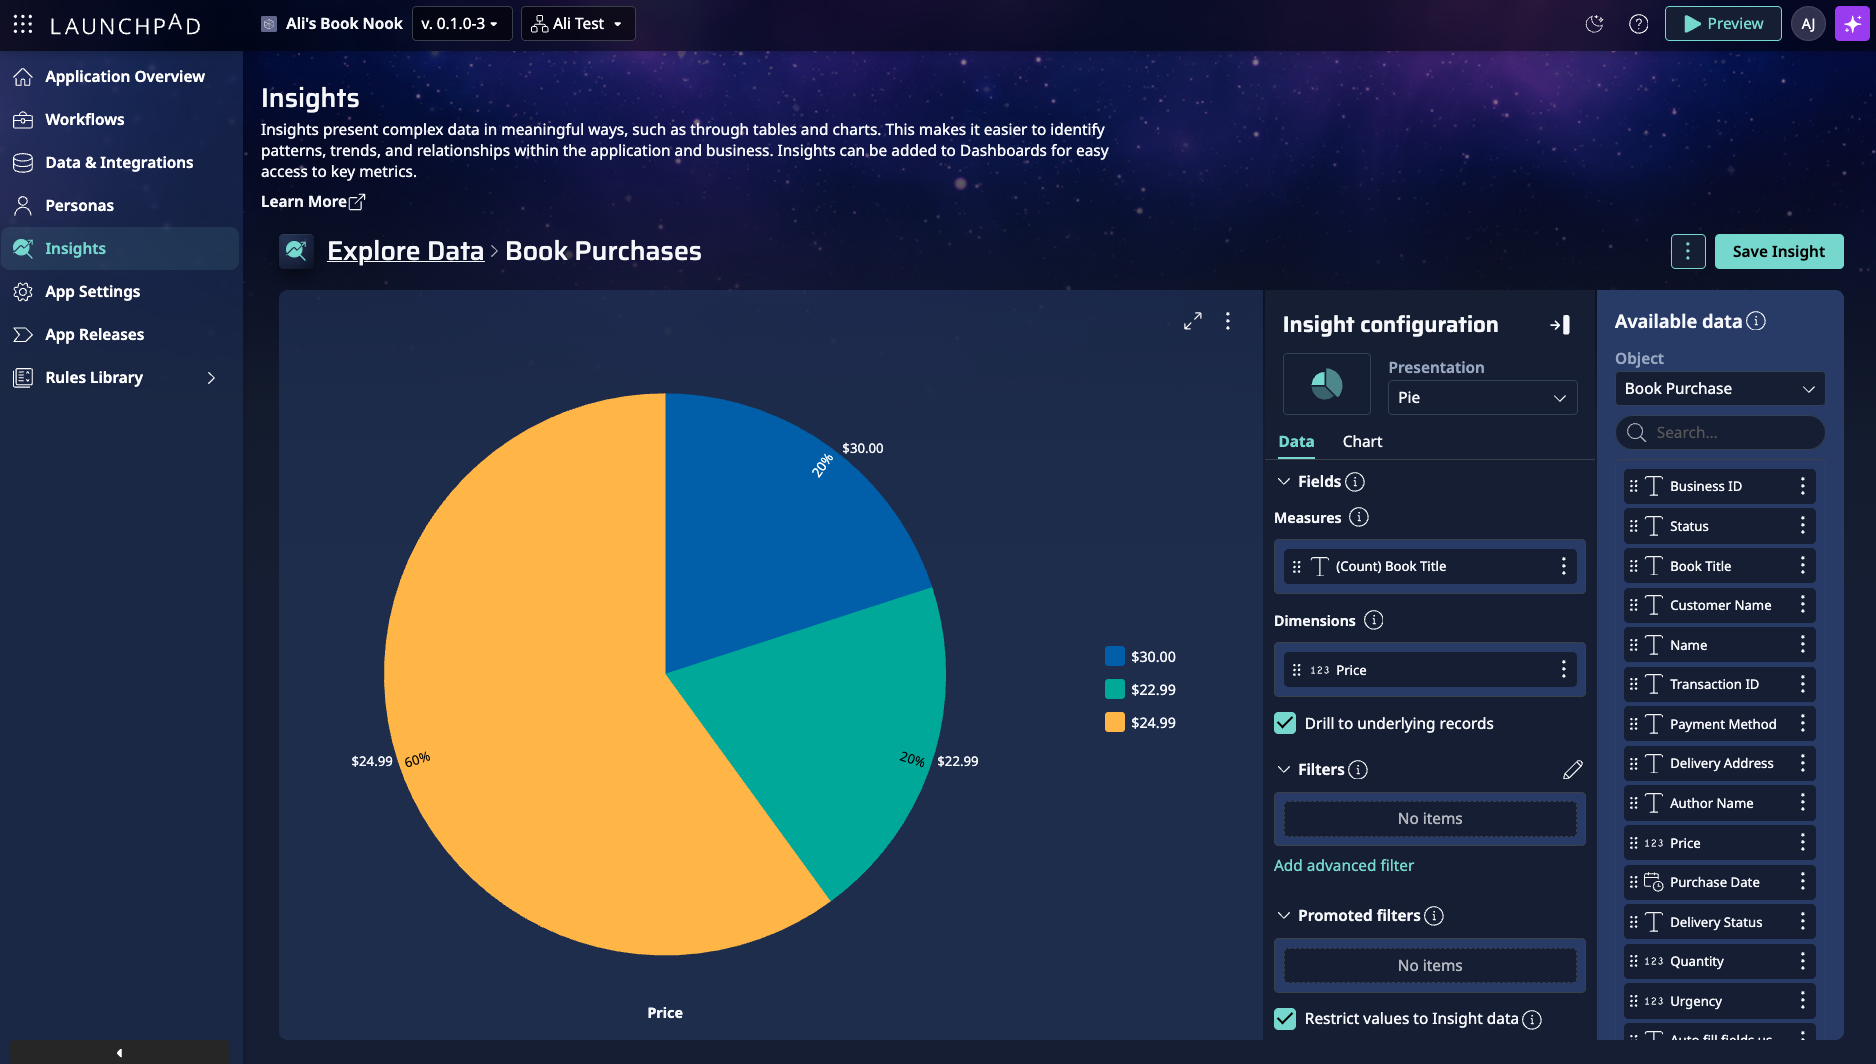Open the Ali Test environment dropdown

(x=578, y=23)
